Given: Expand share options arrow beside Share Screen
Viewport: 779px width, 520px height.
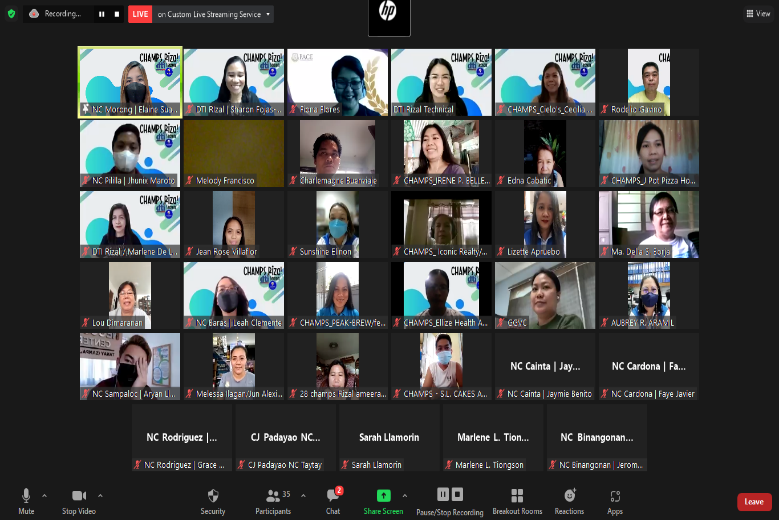Looking at the screenshot, I should pos(405,495).
